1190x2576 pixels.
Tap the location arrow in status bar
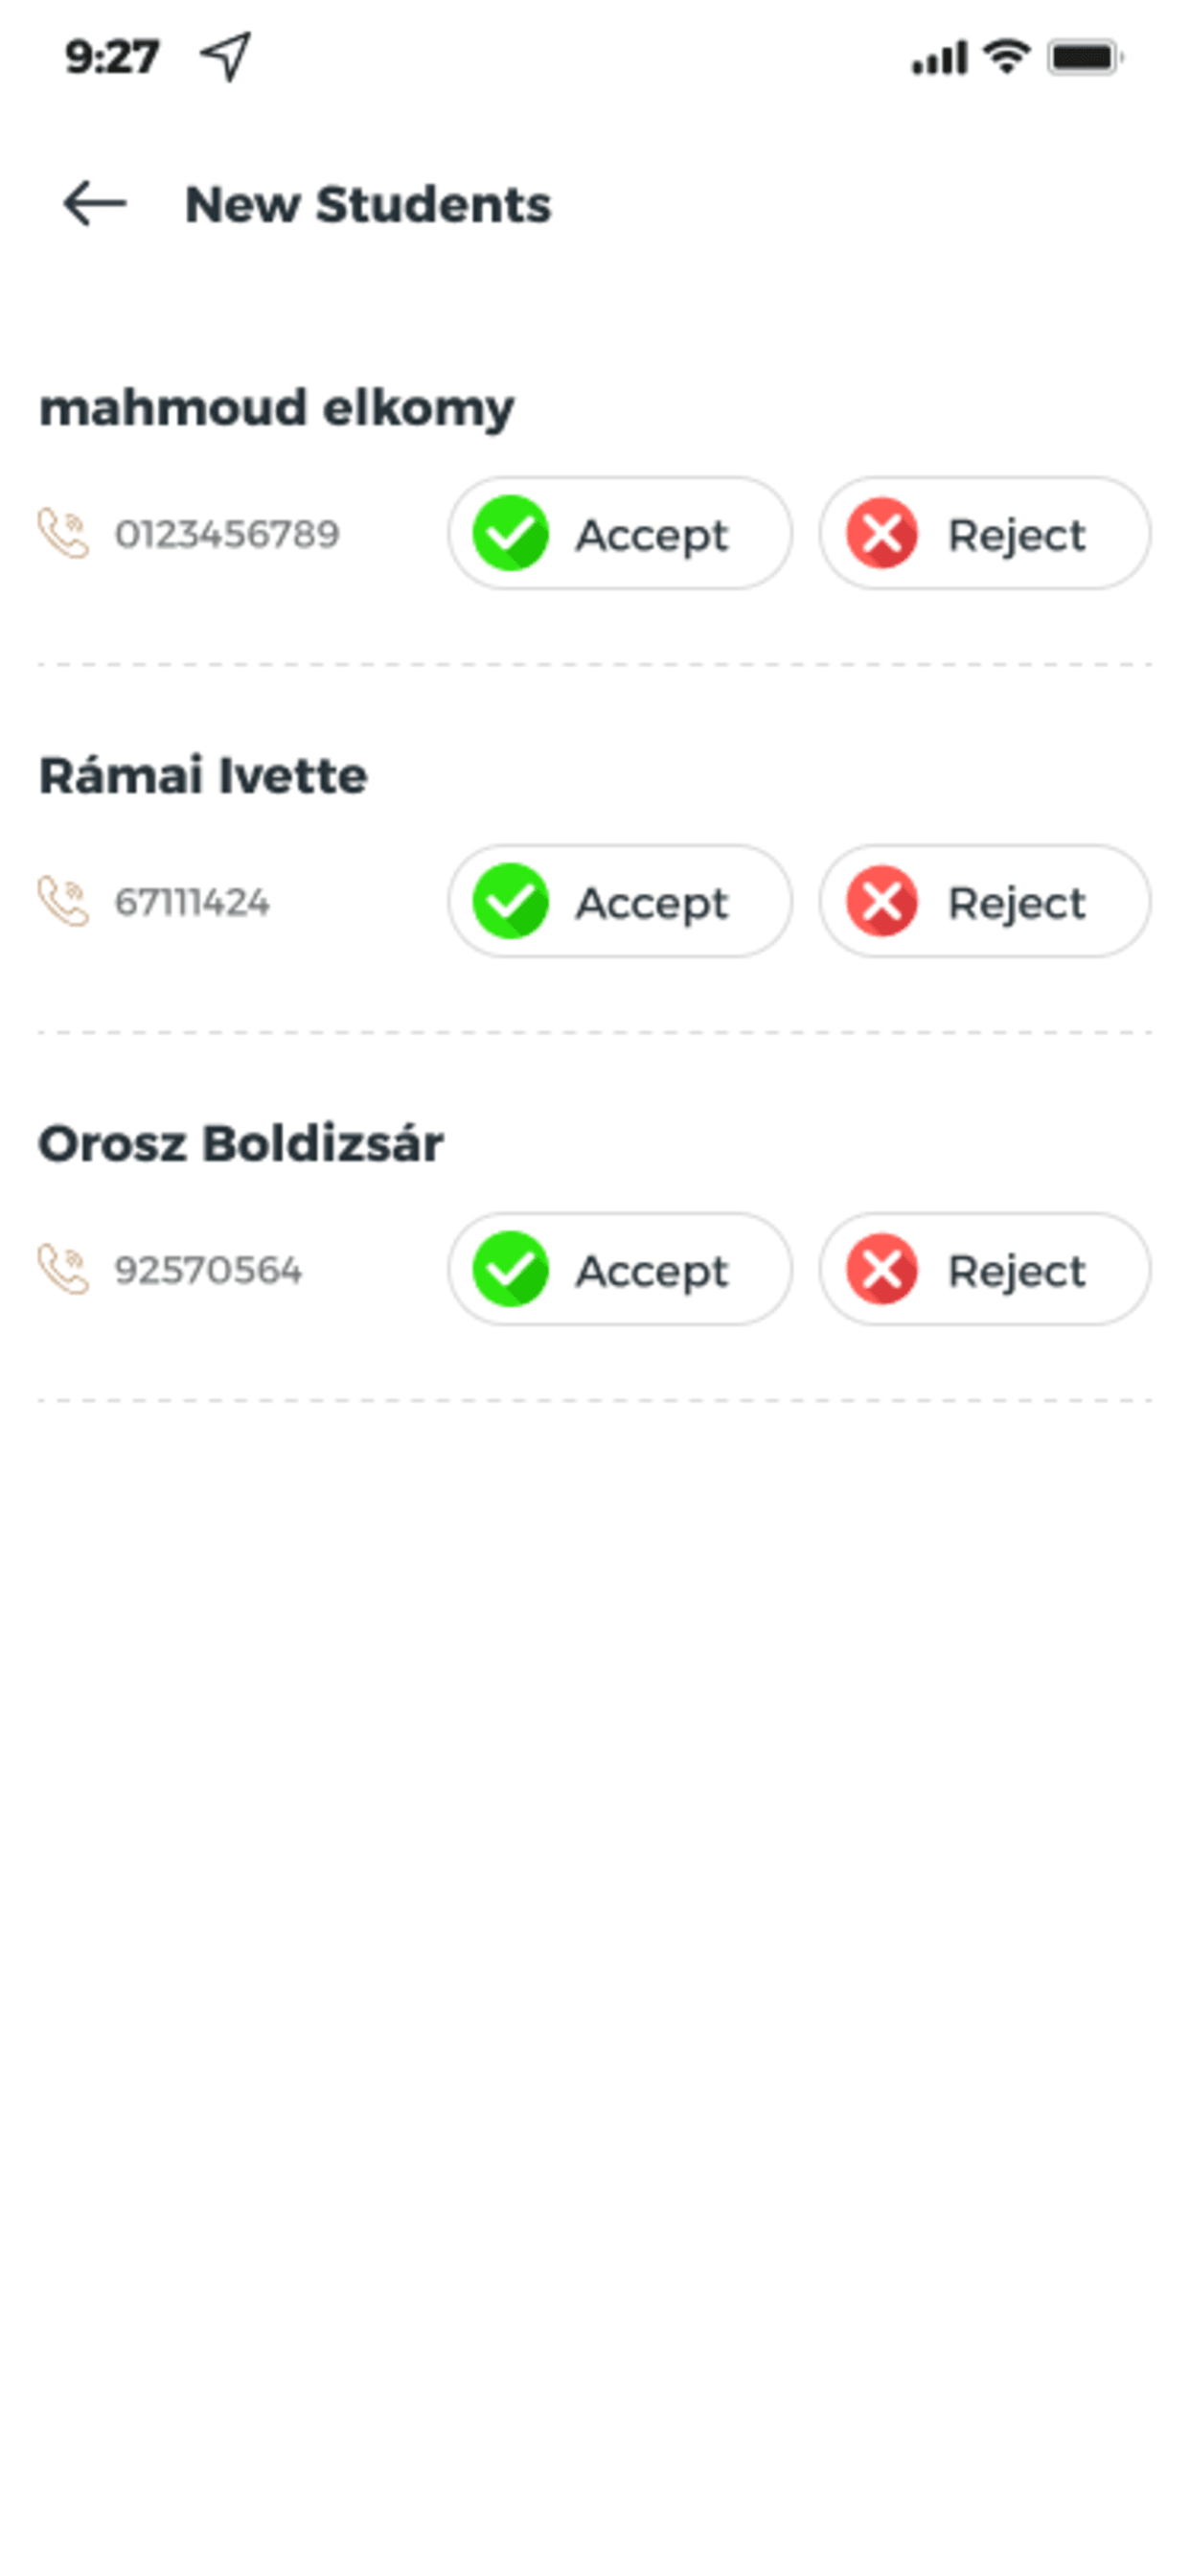point(226,57)
